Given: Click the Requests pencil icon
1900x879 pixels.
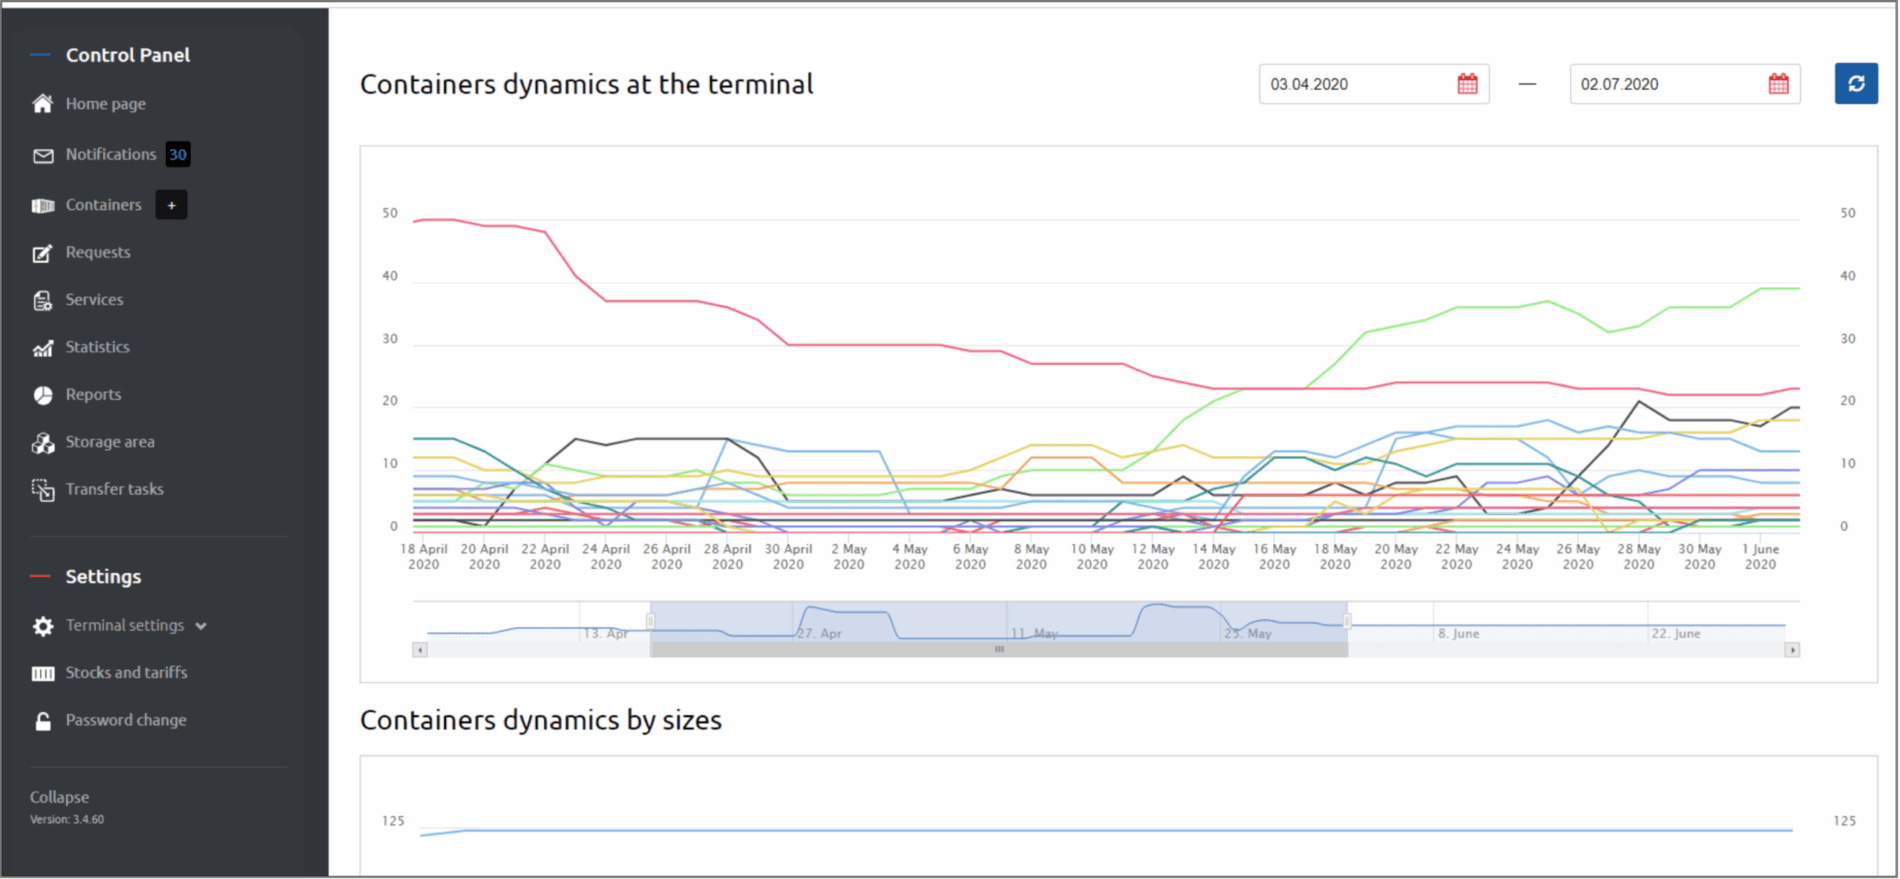Looking at the screenshot, I should 42,253.
